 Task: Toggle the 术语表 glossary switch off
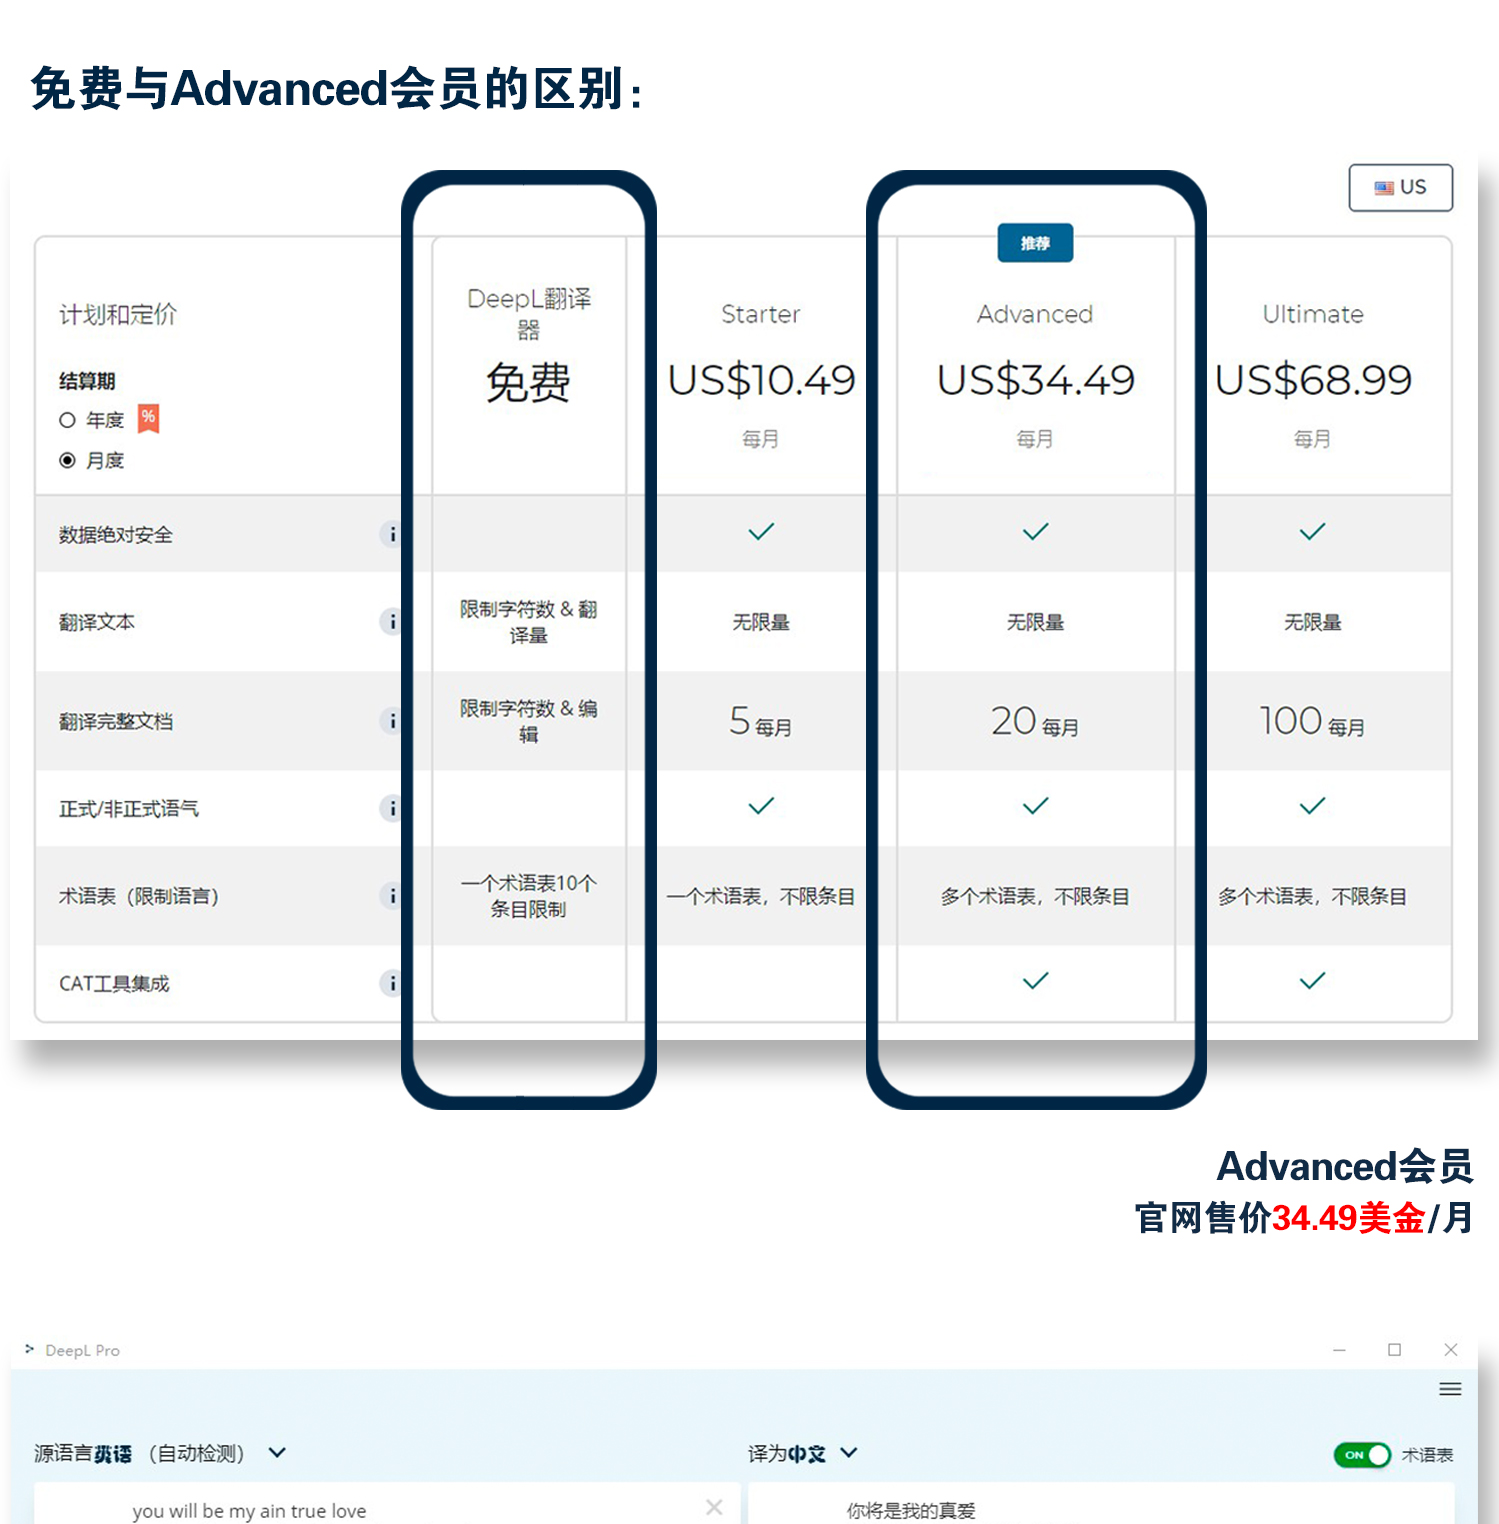pos(1362,1454)
